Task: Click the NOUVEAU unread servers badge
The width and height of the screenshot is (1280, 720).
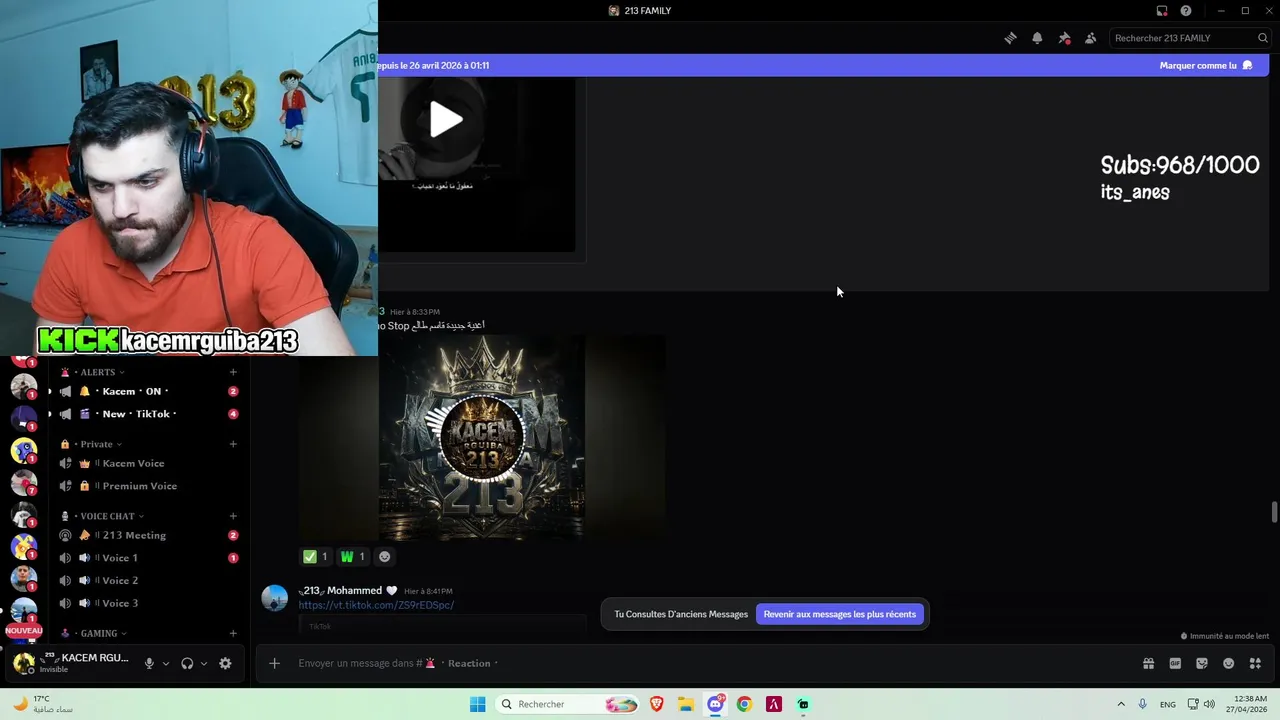Action: coord(24,631)
